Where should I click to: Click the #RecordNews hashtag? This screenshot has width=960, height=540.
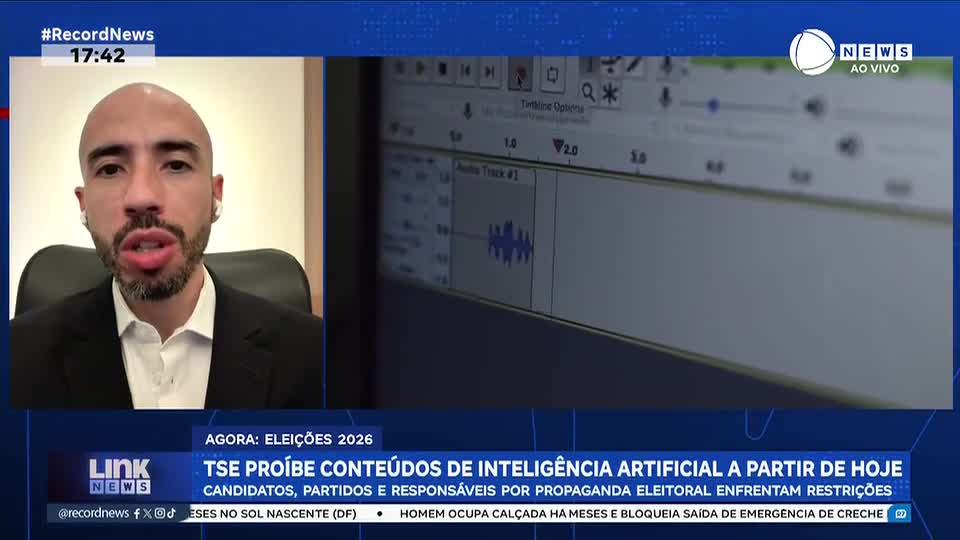click(x=97, y=34)
